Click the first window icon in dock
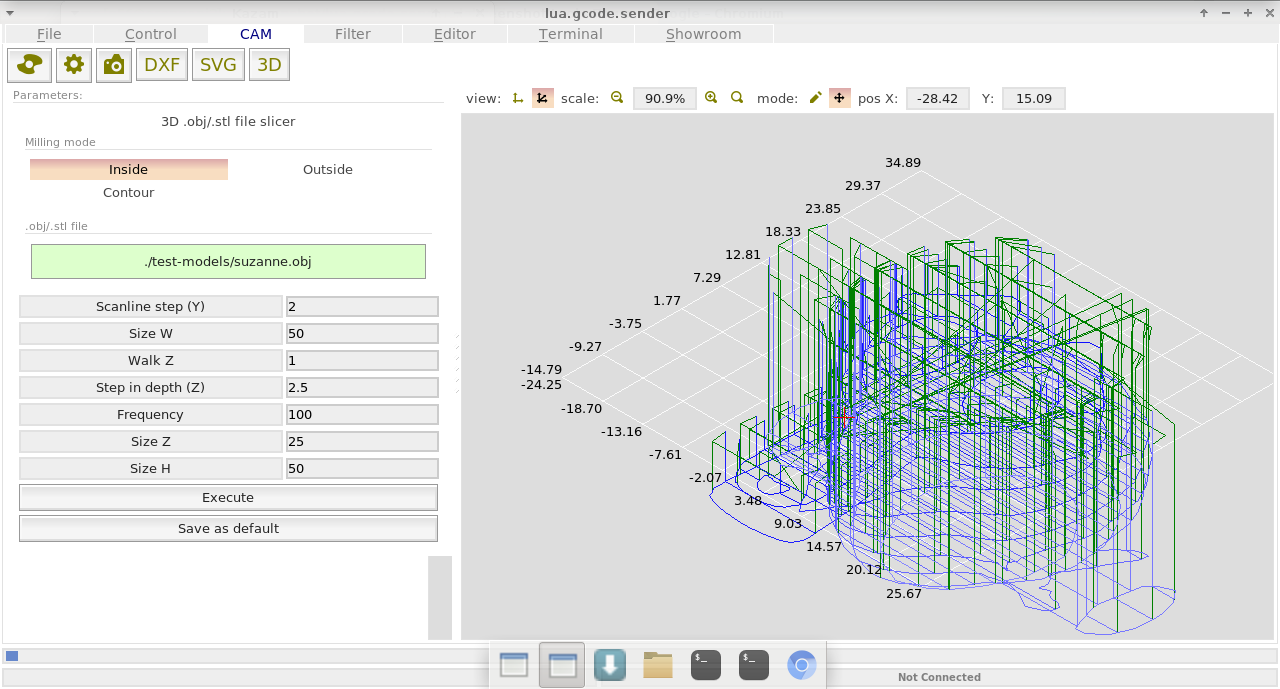 (x=514, y=665)
